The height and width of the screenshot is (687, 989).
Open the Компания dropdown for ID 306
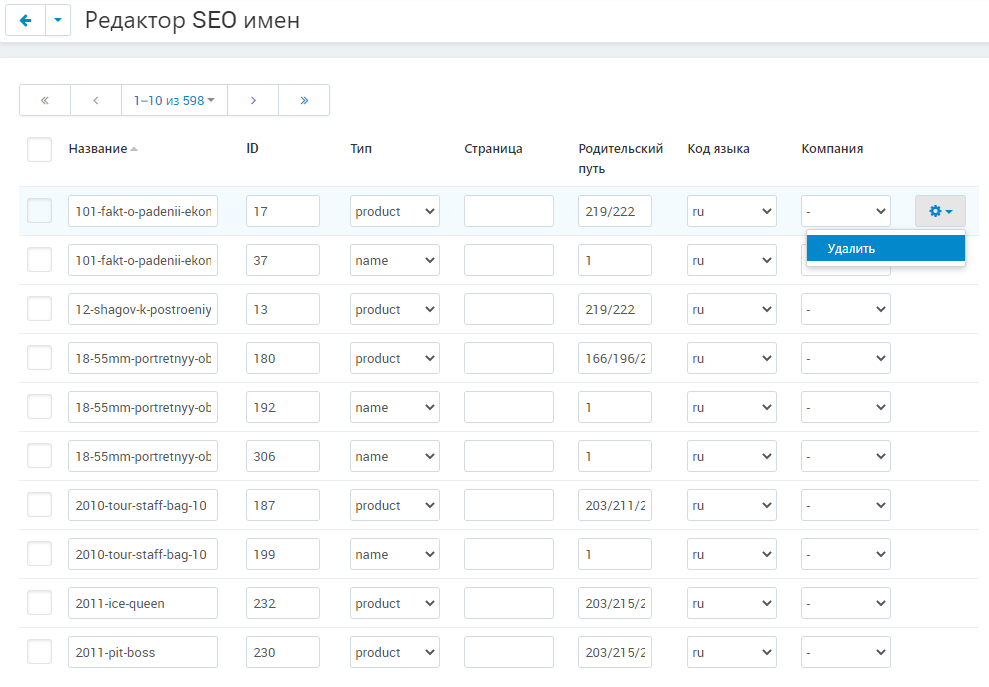click(846, 456)
